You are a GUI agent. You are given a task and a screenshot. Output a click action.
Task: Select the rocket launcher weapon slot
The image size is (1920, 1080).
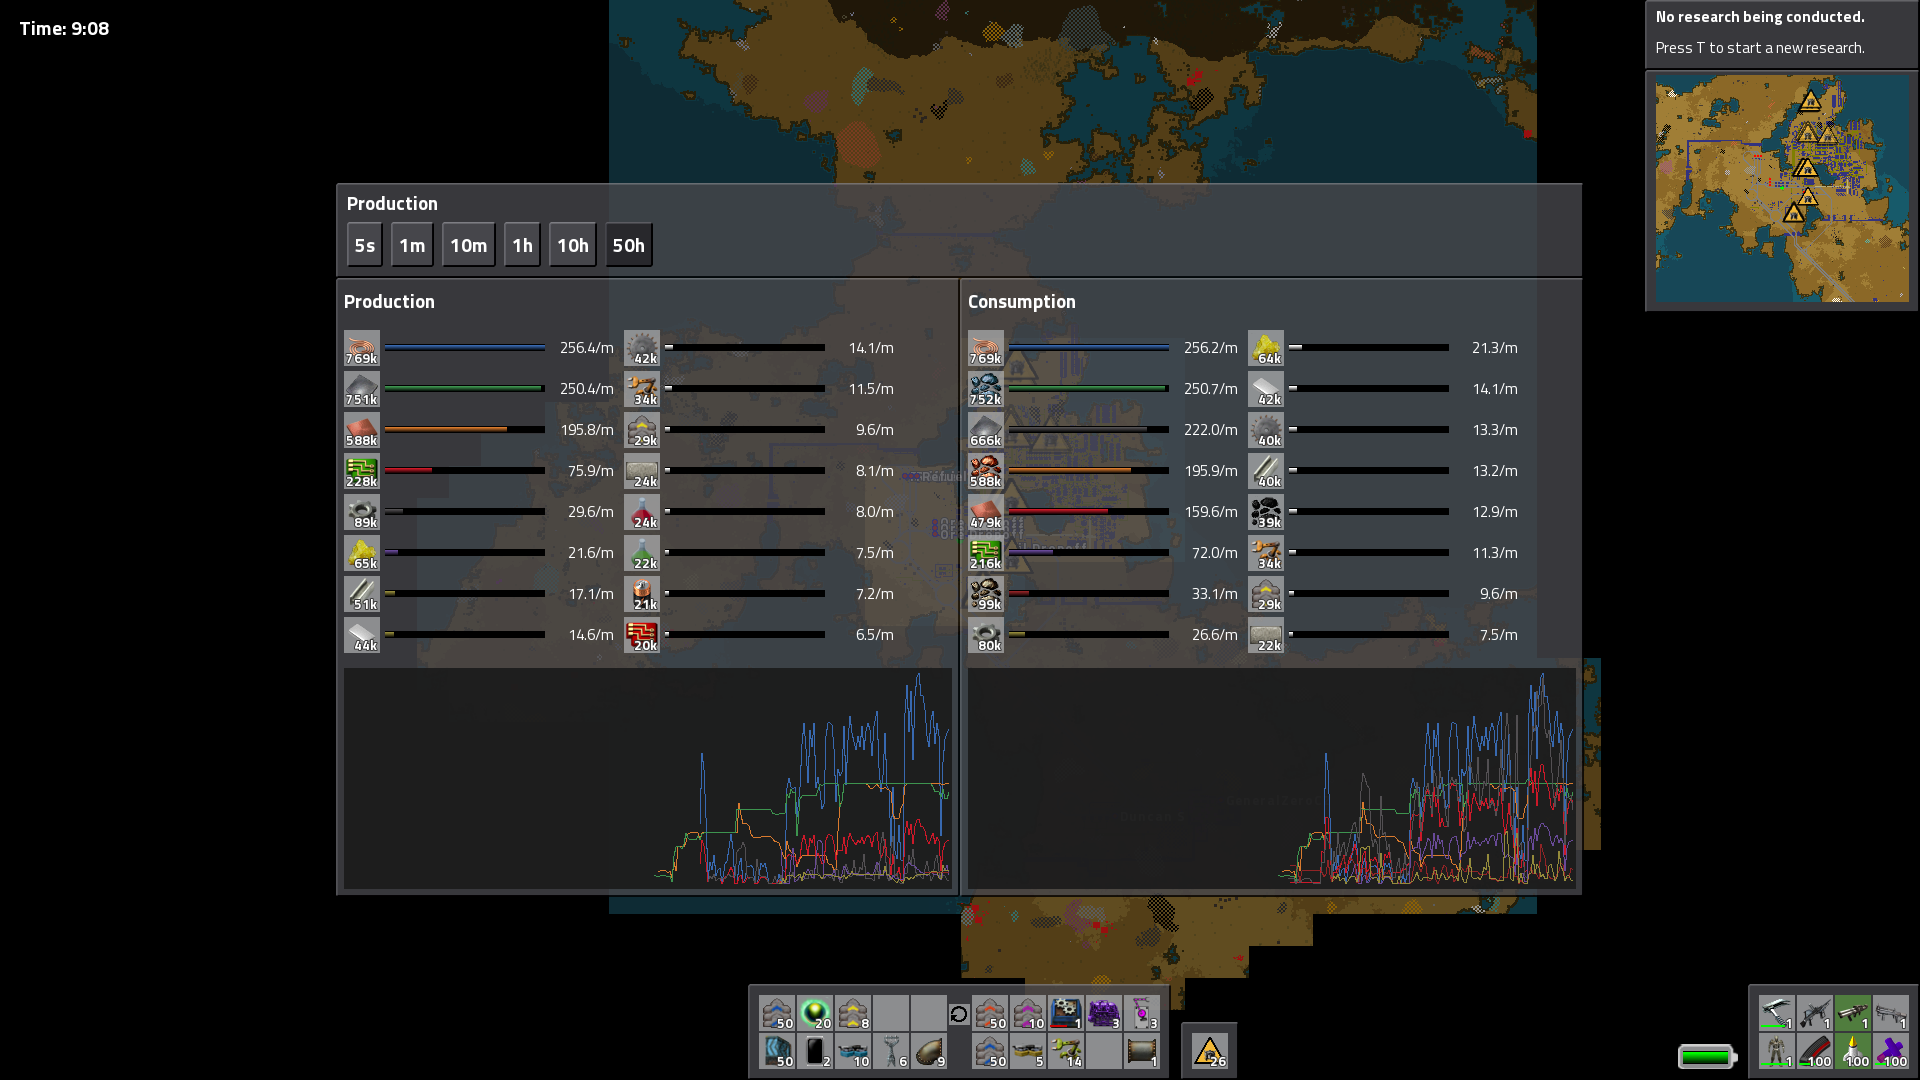coord(1852,1013)
